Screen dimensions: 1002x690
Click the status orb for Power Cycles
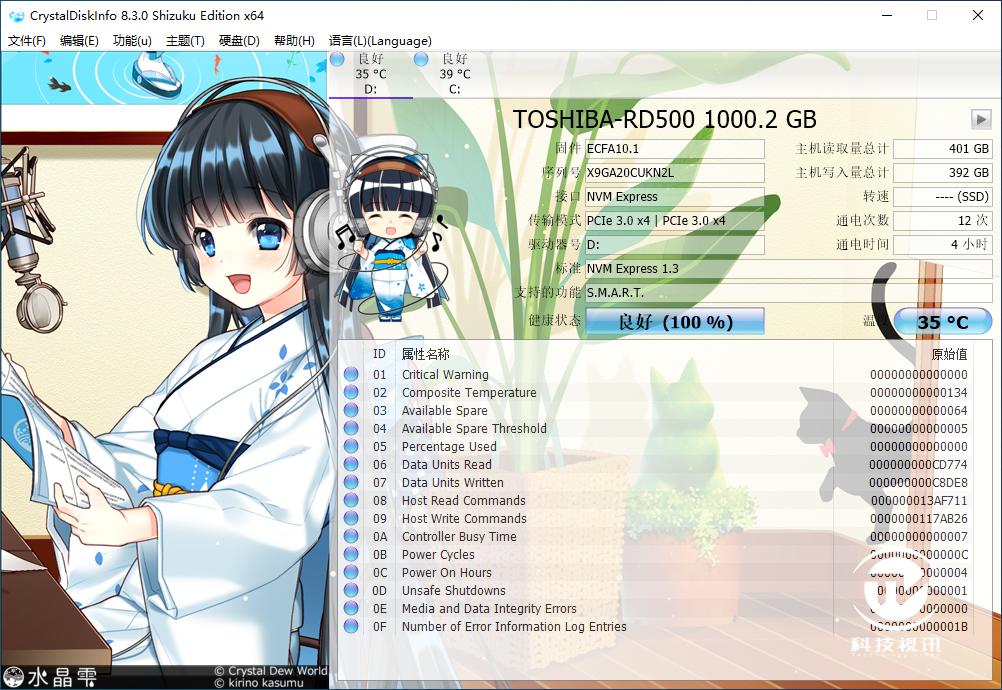(351, 555)
